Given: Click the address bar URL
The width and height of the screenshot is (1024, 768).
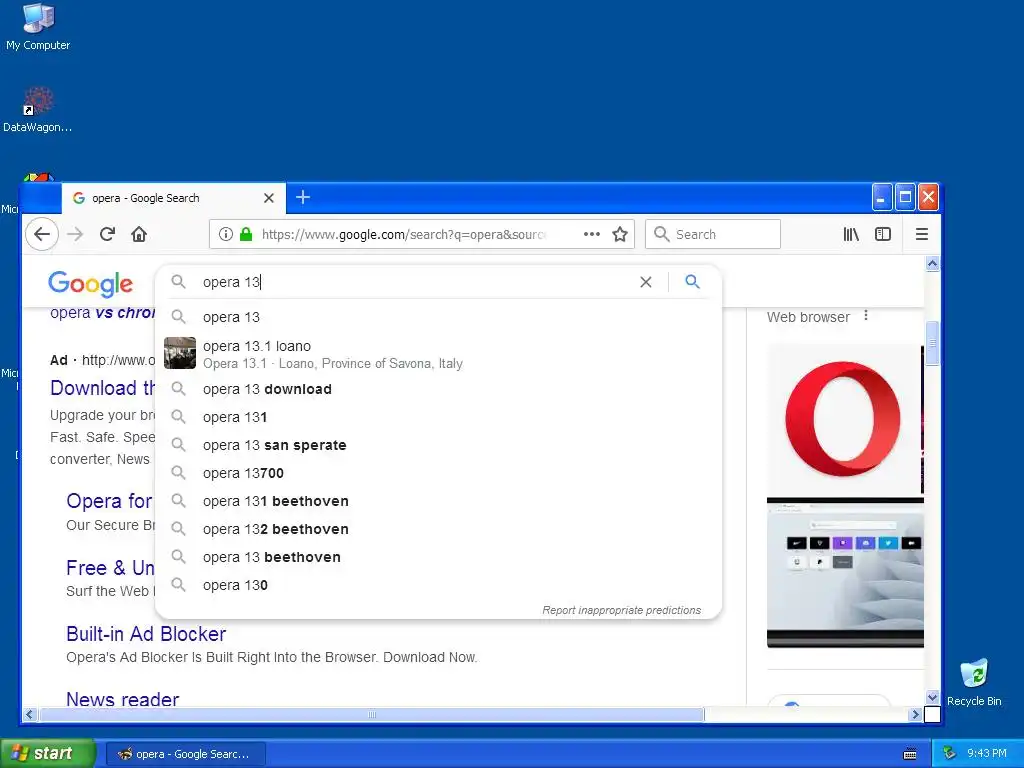Looking at the screenshot, I should point(403,234).
